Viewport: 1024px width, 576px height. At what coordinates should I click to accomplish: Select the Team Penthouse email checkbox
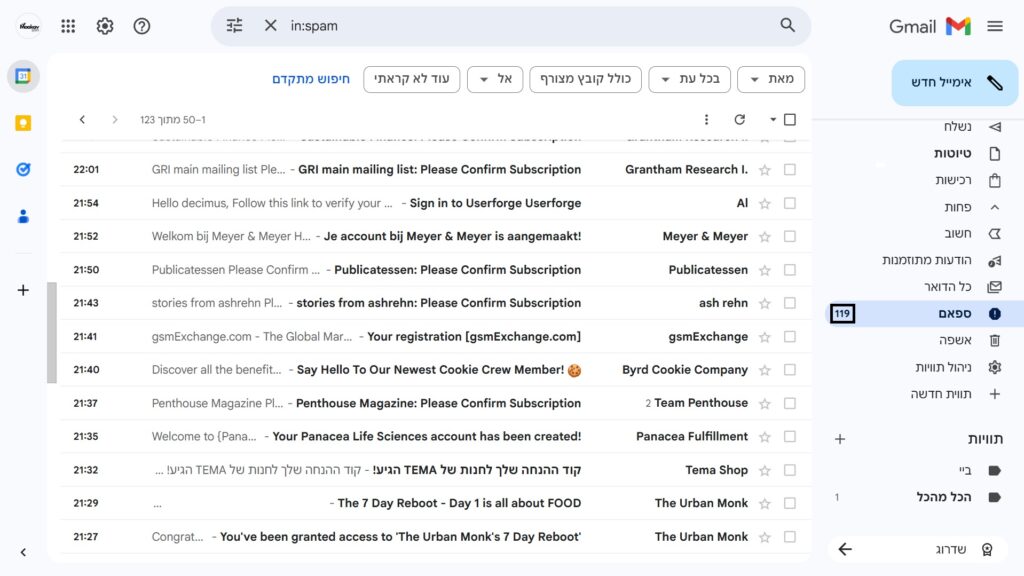click(790, 404)
